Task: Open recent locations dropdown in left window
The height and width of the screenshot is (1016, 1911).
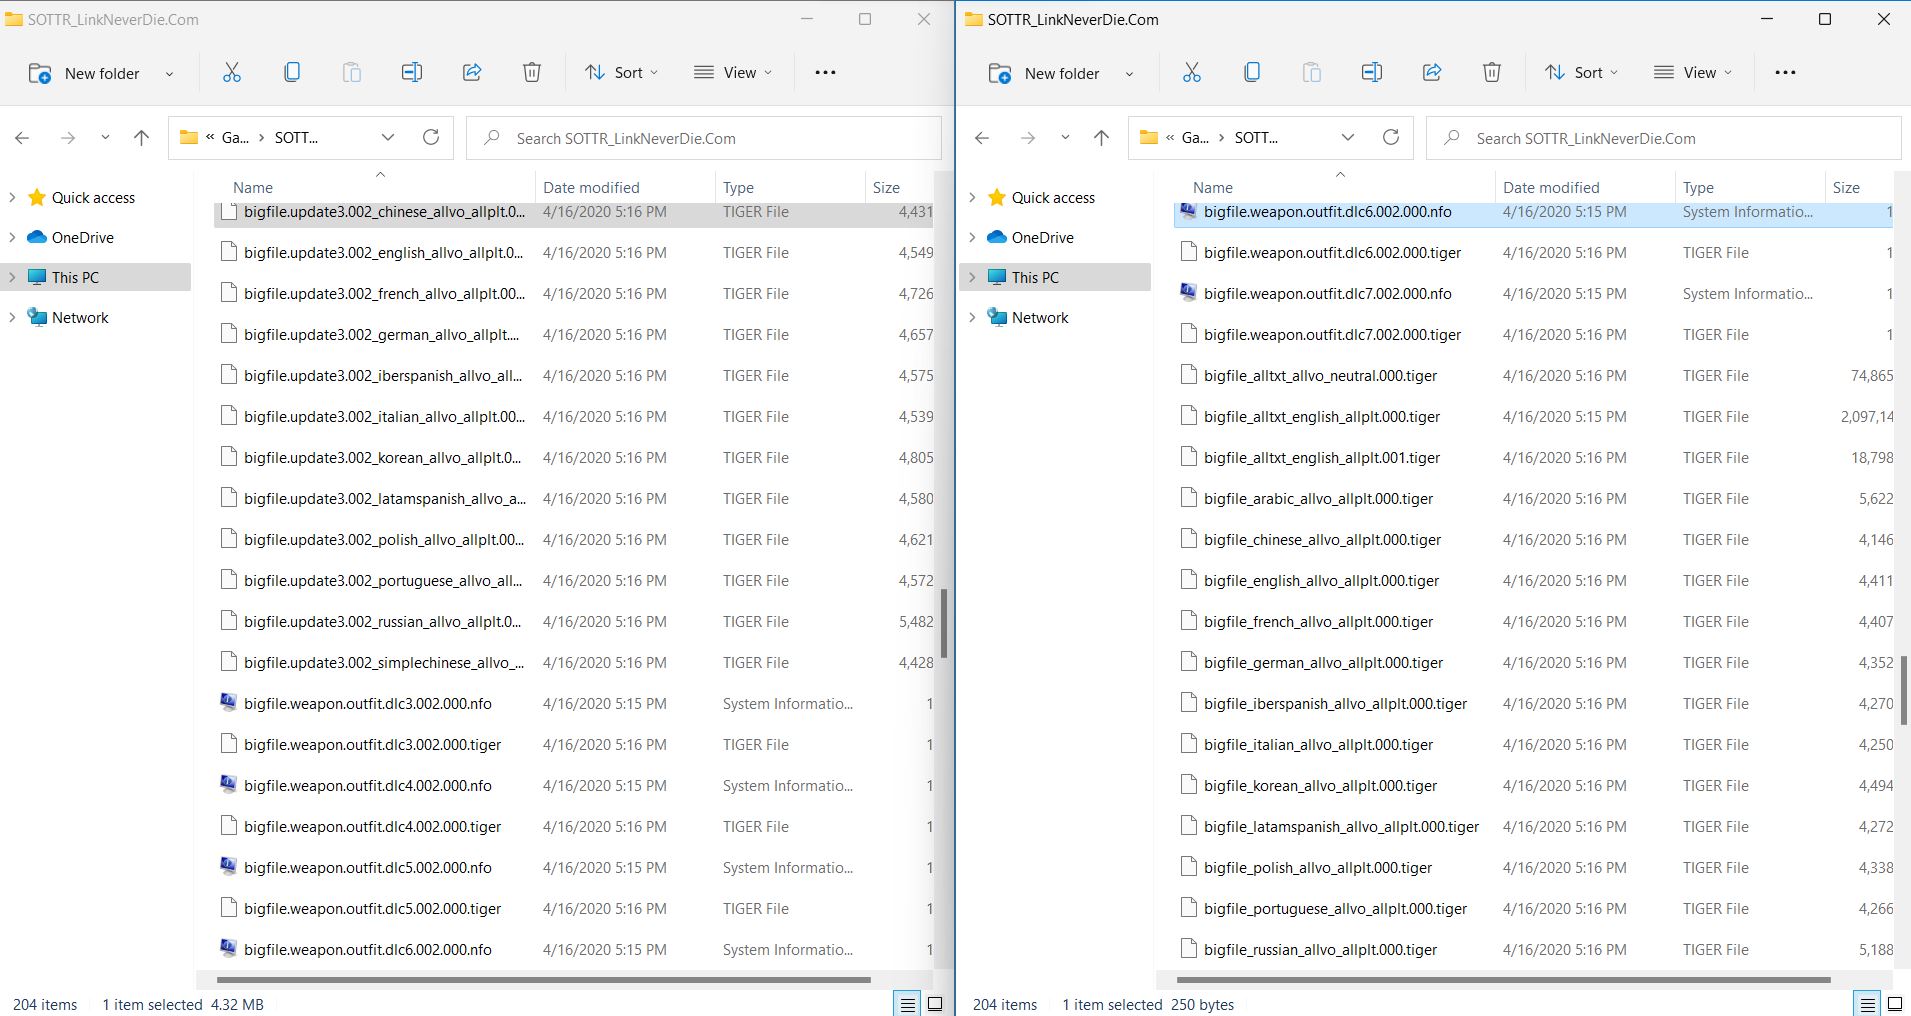Action: (105, 138)
